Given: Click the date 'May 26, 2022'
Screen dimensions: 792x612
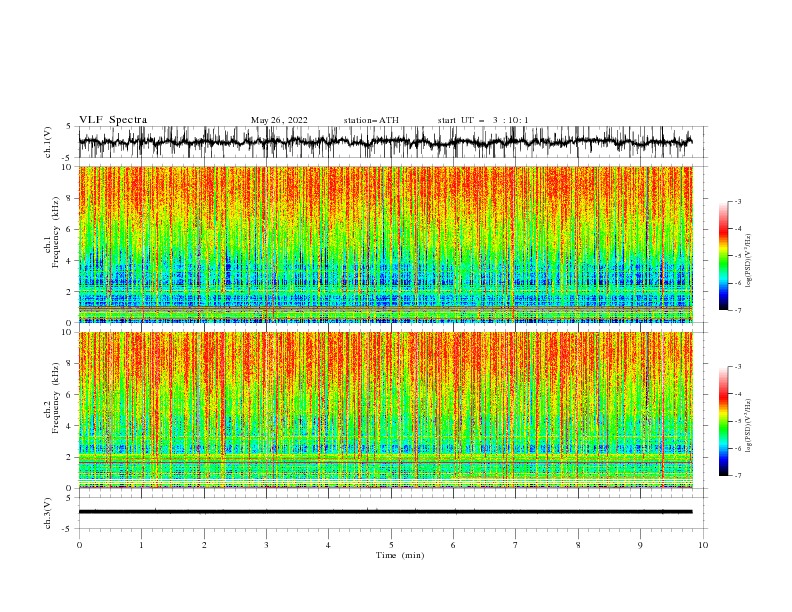Looking at the screenshot, I should 279,120.
